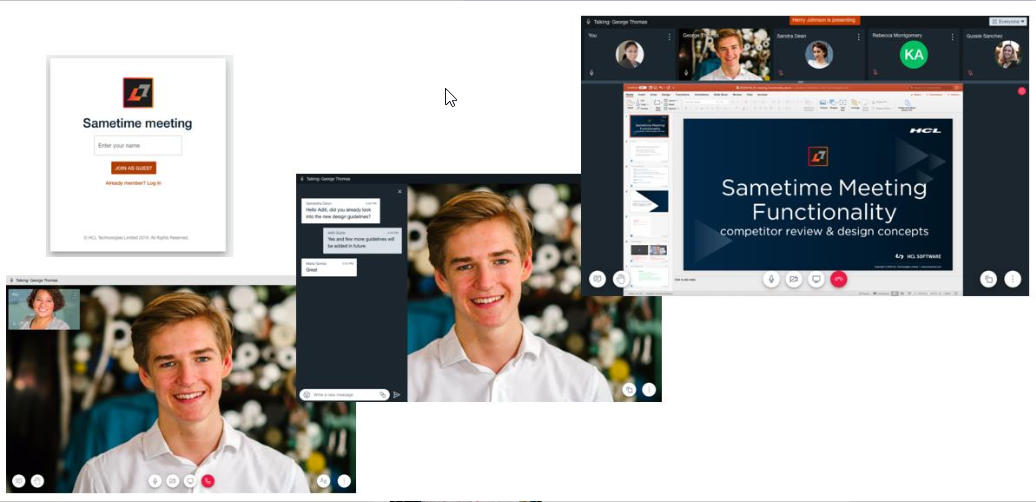Open layout icon in chat video window
The width and height of the screenshot is (1036, 502).
[x=629, y=390]
